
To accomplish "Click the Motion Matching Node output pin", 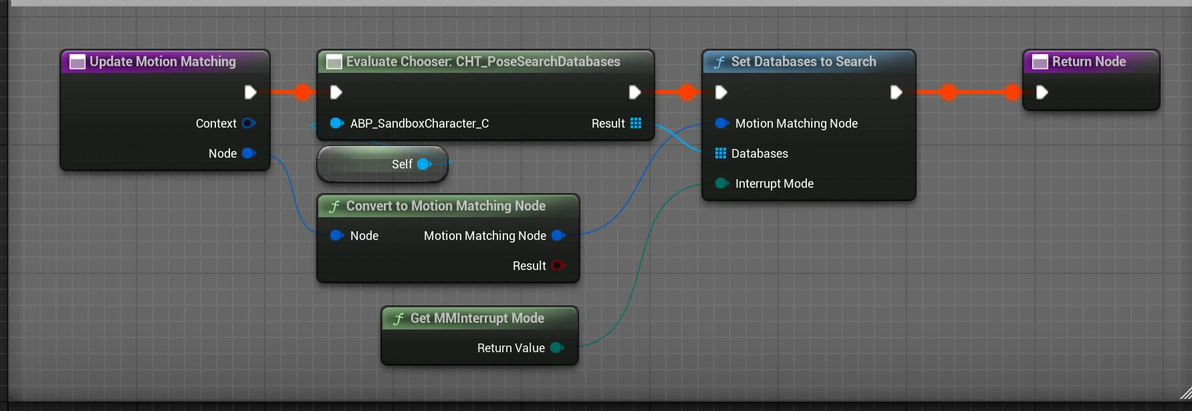I will point(558,236).
